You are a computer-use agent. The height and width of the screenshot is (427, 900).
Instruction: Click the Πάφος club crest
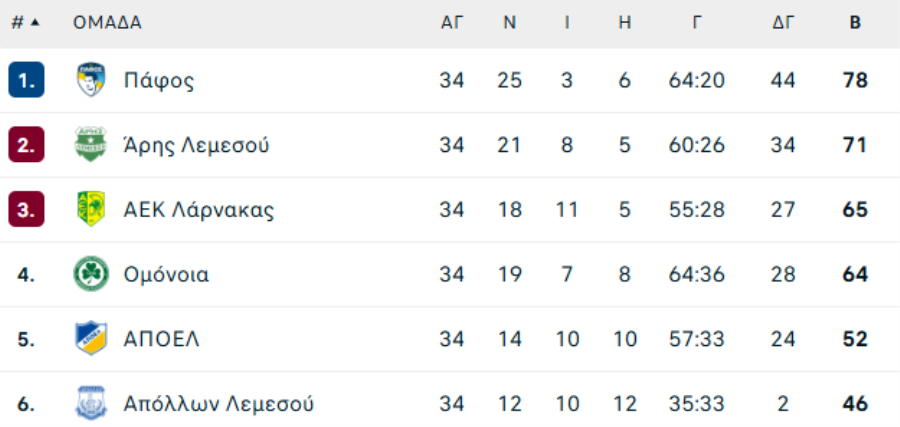click(91, 80)
